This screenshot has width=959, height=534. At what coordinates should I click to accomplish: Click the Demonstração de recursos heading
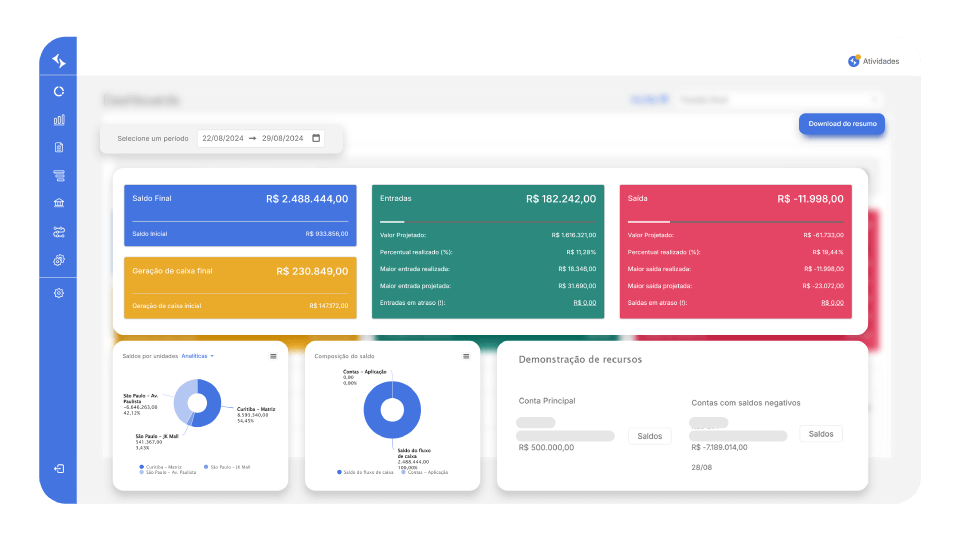point(580,360)
